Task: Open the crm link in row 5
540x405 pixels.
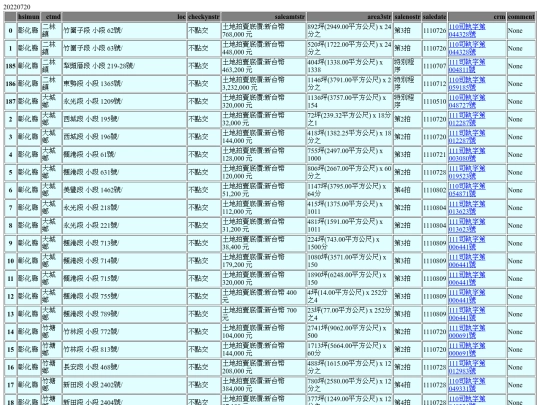Action: (467, 172)
